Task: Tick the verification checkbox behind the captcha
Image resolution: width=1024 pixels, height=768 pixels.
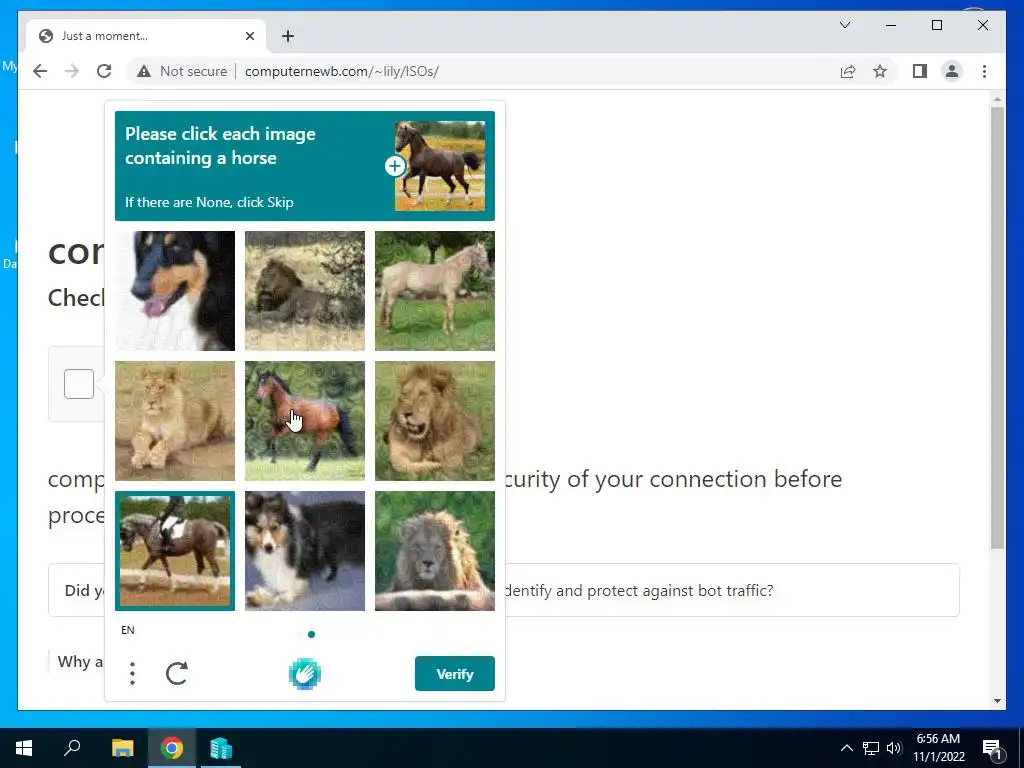Action: click(x=79, y=384)
